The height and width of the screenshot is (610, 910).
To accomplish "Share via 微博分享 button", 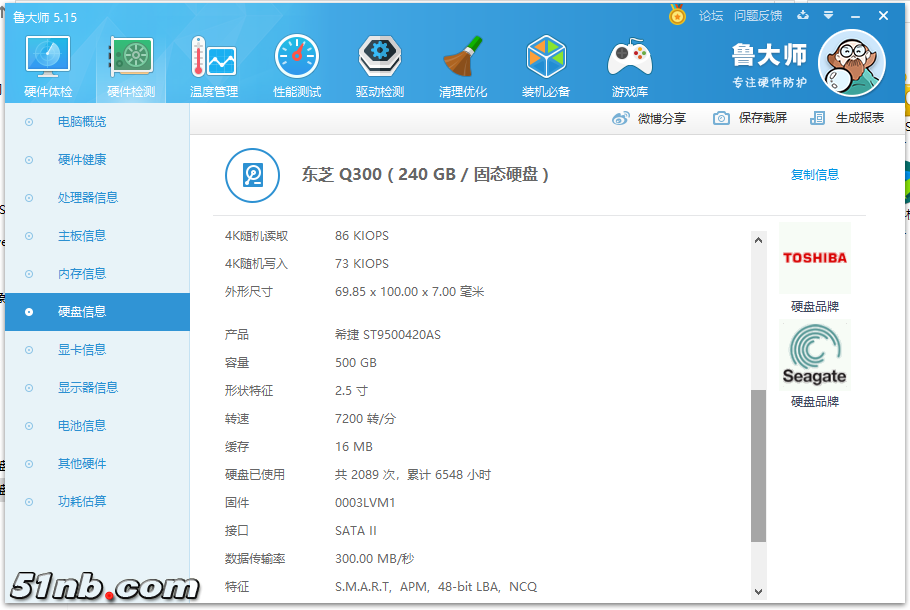I will point(650,118).
